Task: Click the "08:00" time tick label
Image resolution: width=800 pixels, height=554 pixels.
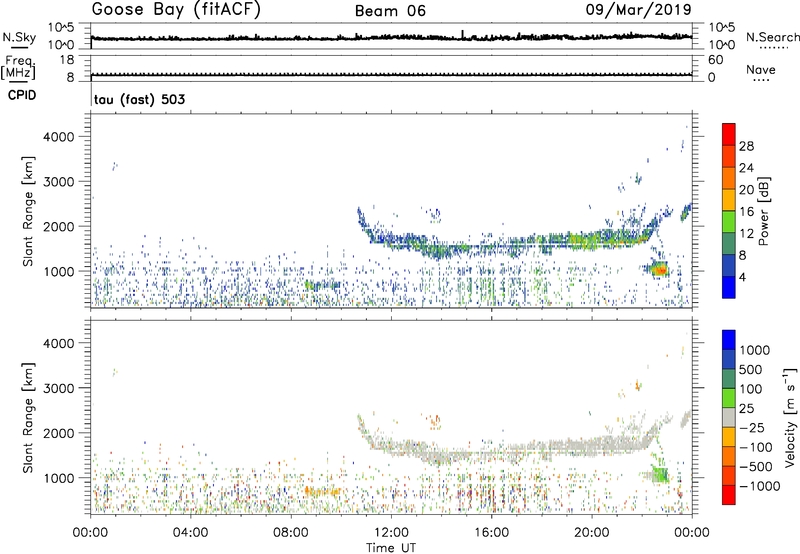Action: [x=290, y=533]
